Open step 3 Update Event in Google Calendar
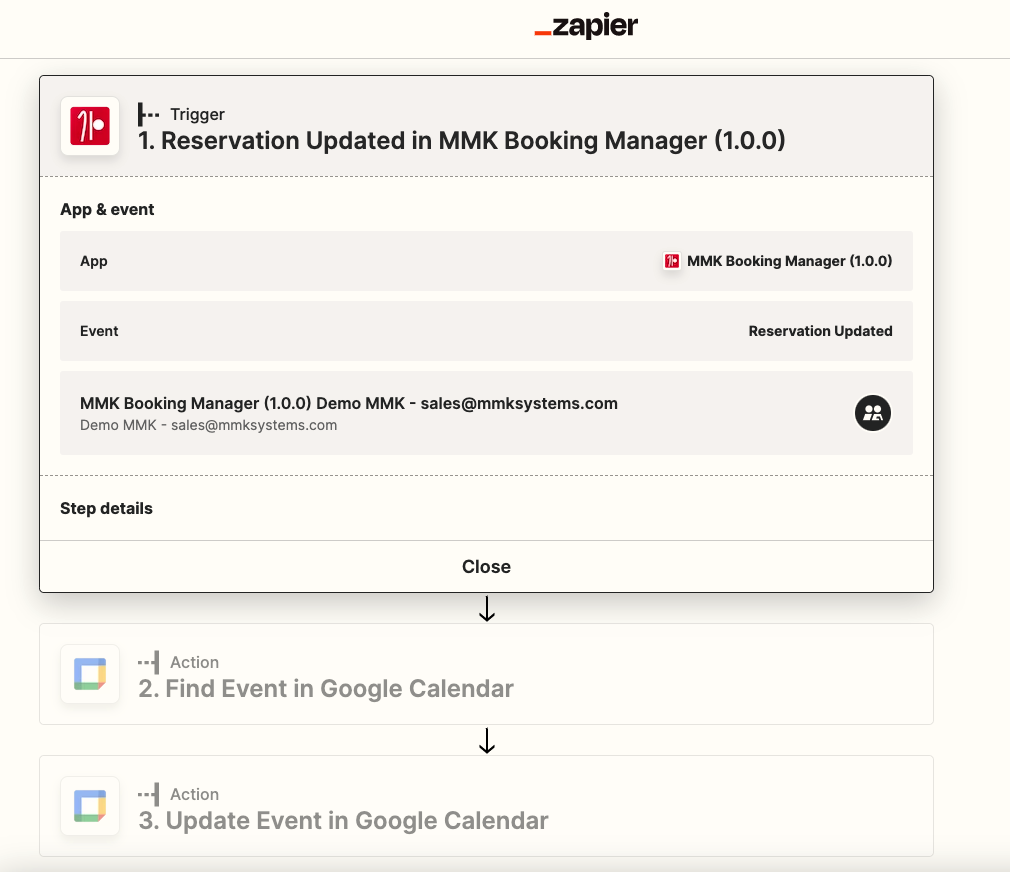The height and width of the screenshot is (872, 1010). 486,806
